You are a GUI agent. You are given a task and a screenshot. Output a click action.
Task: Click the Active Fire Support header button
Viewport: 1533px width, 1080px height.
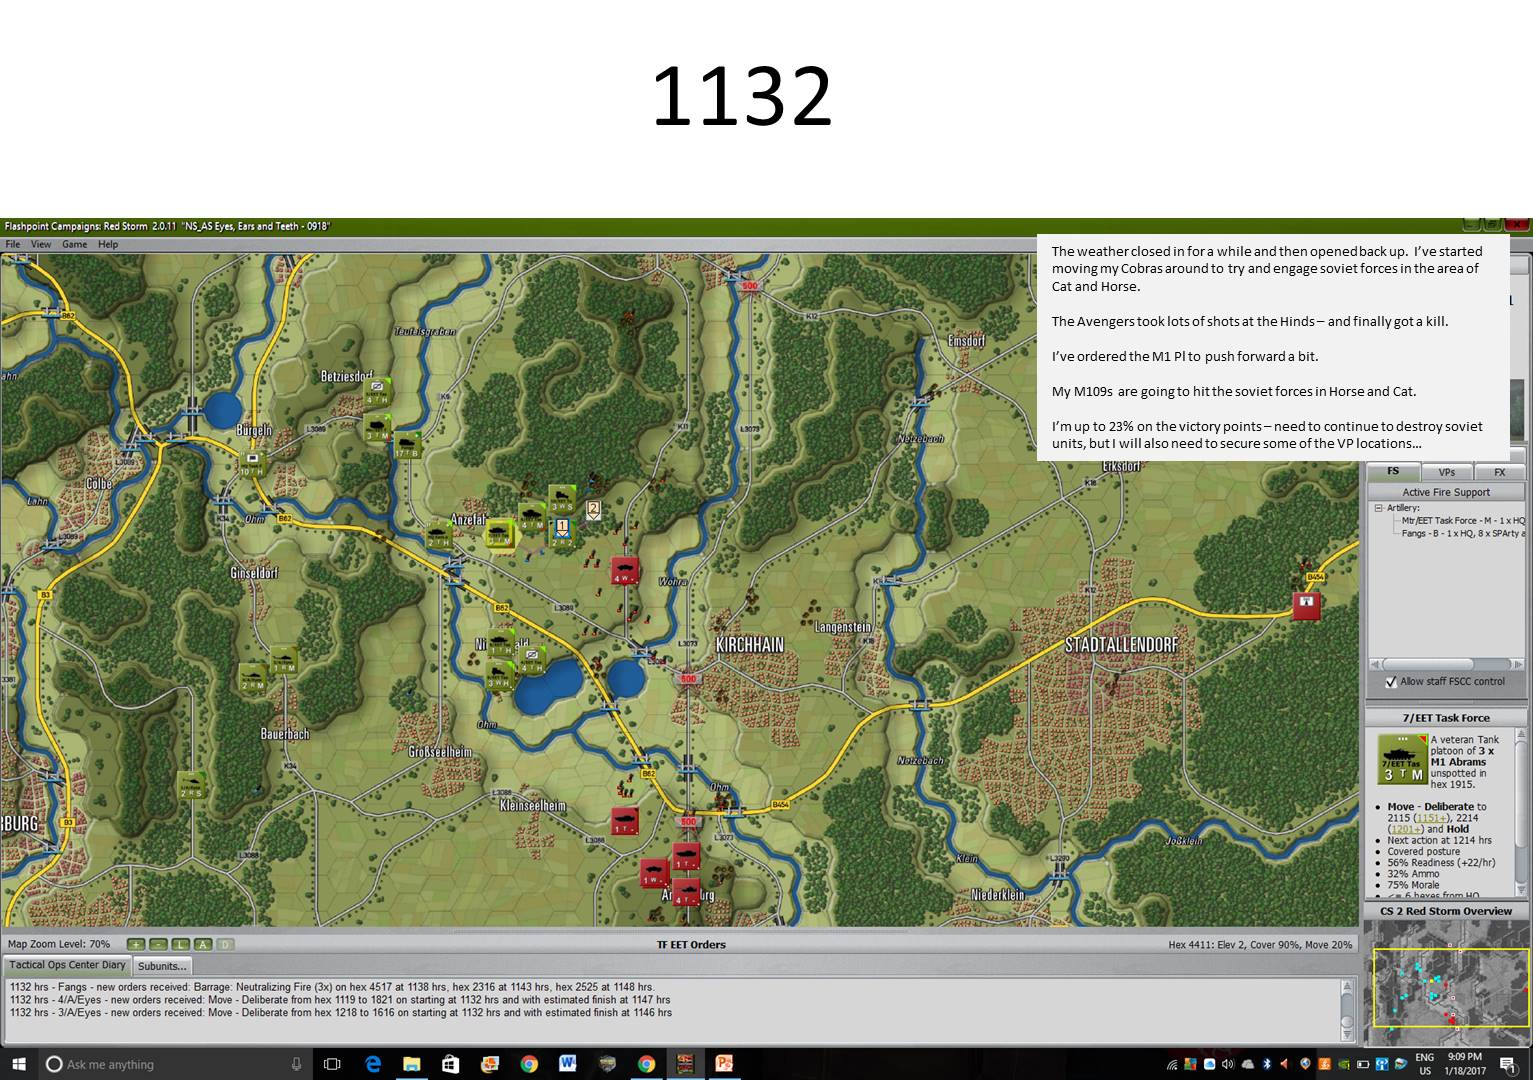pos(1446,492)
